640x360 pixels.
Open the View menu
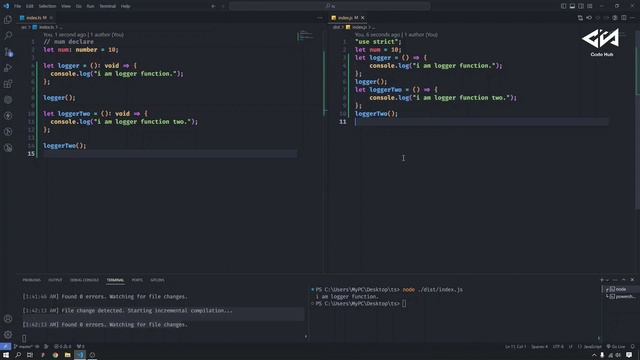(x=66, y=6)
